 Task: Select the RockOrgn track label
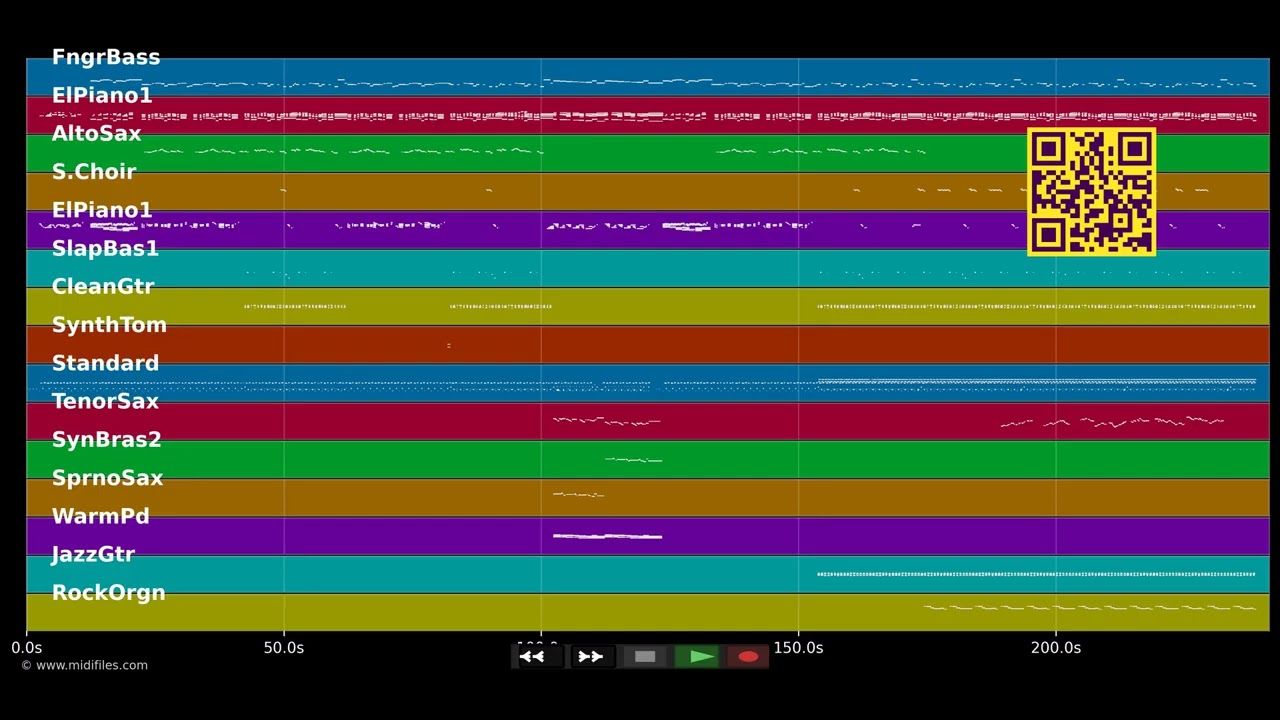click(109, 592)
